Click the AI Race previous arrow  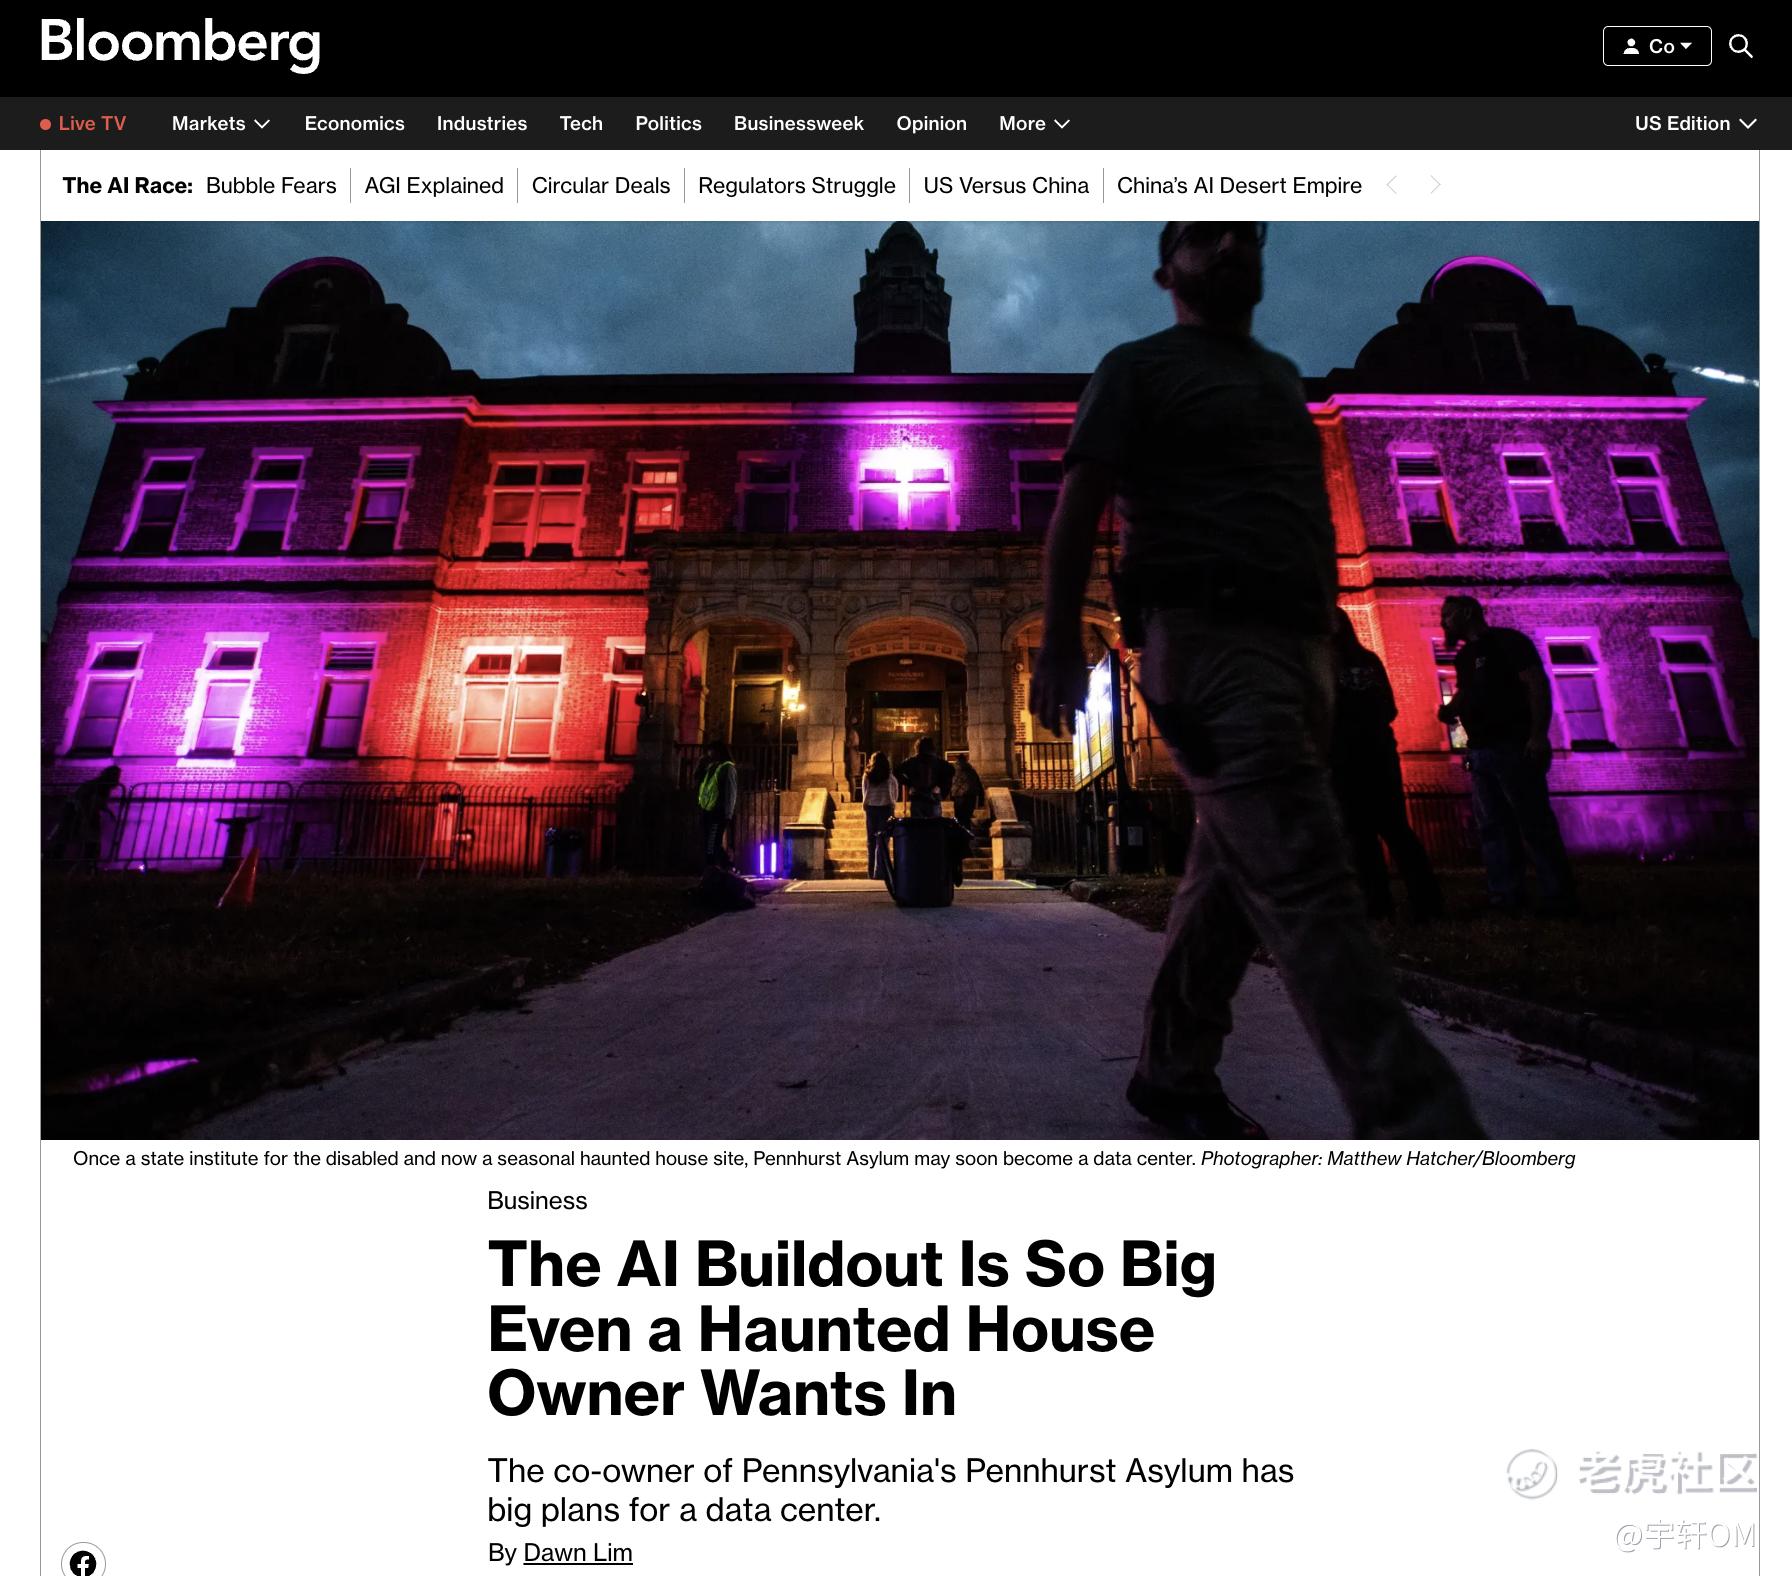[1392, 185]
